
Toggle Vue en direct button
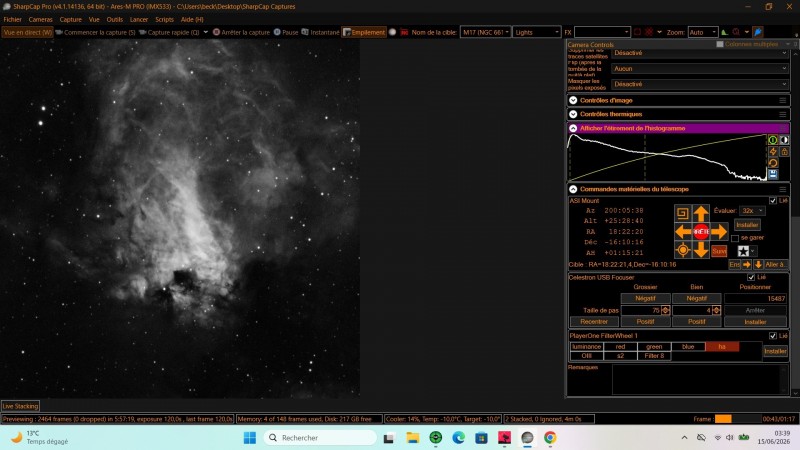coord(28,32)
